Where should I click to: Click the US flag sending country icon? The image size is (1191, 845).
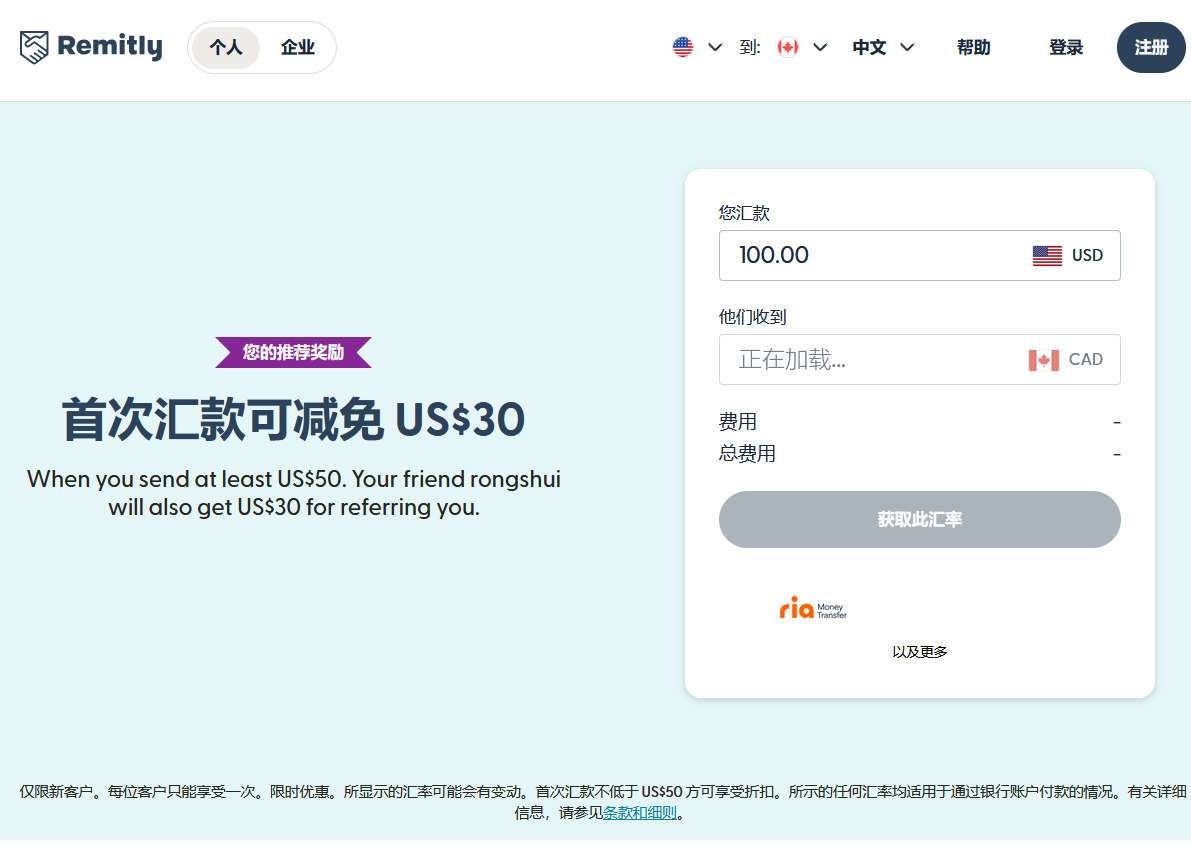point(683,47)
